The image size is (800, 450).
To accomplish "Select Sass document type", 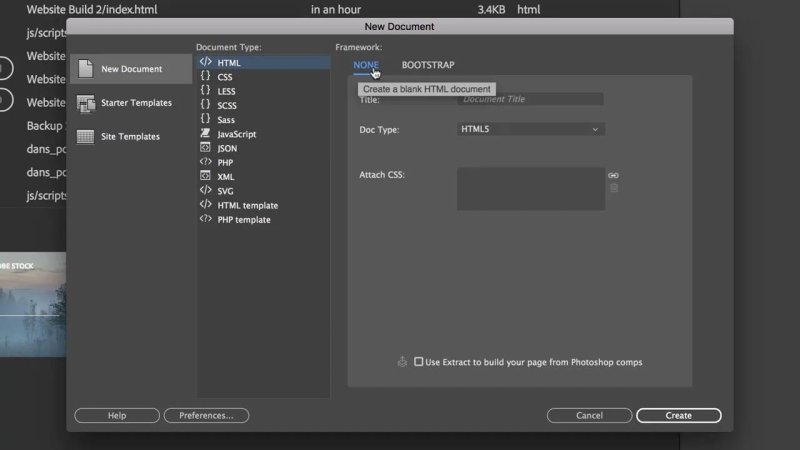I will [264, 120].
